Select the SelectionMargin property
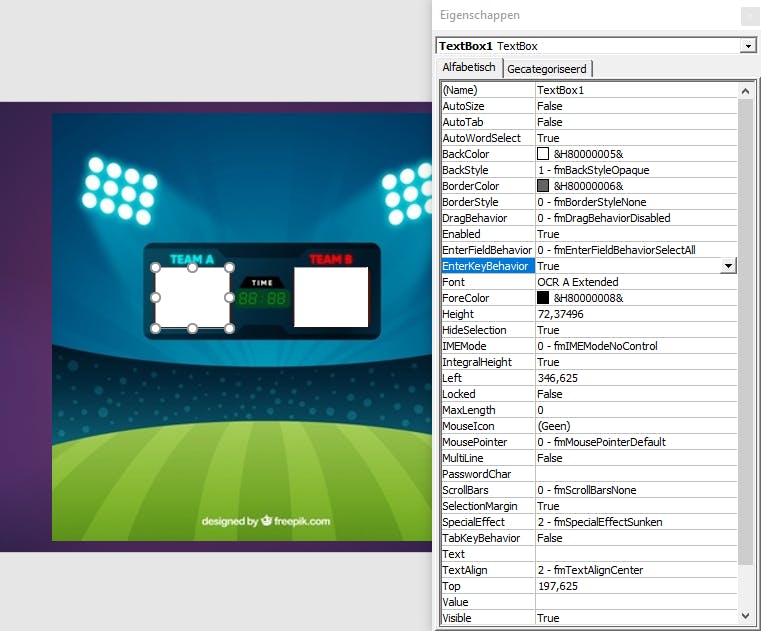 [x=488, y=507]
